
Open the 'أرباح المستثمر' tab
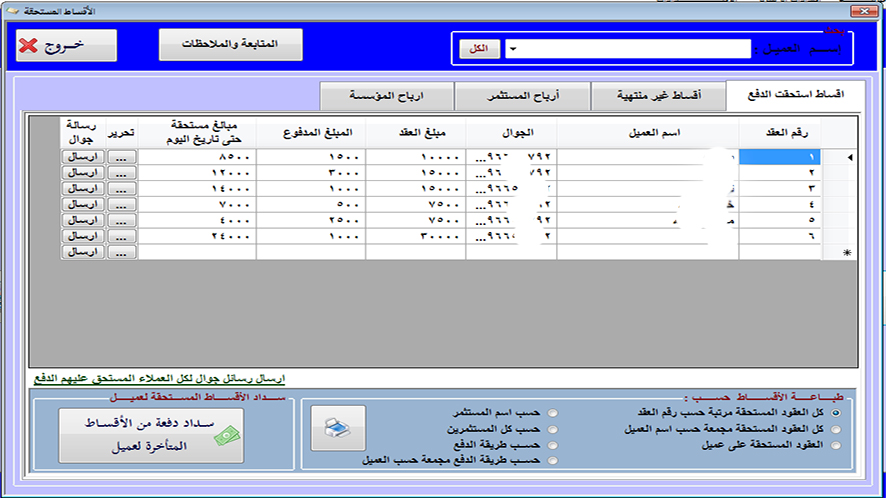[522, 96]
